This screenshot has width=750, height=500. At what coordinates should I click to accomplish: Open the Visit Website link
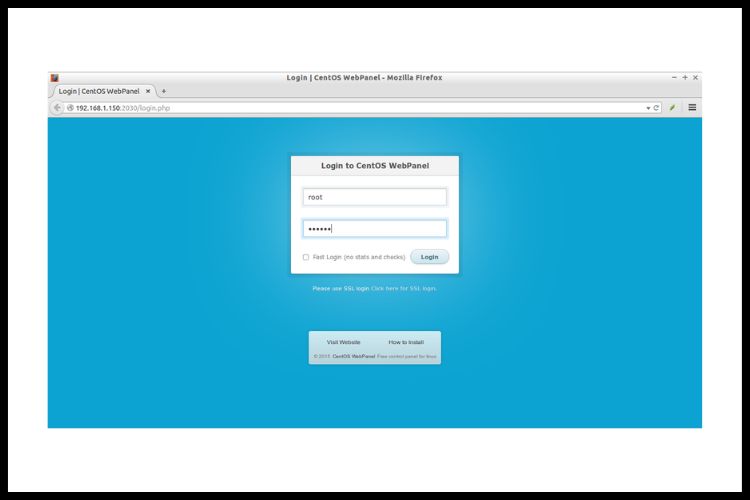coord(343,342)
